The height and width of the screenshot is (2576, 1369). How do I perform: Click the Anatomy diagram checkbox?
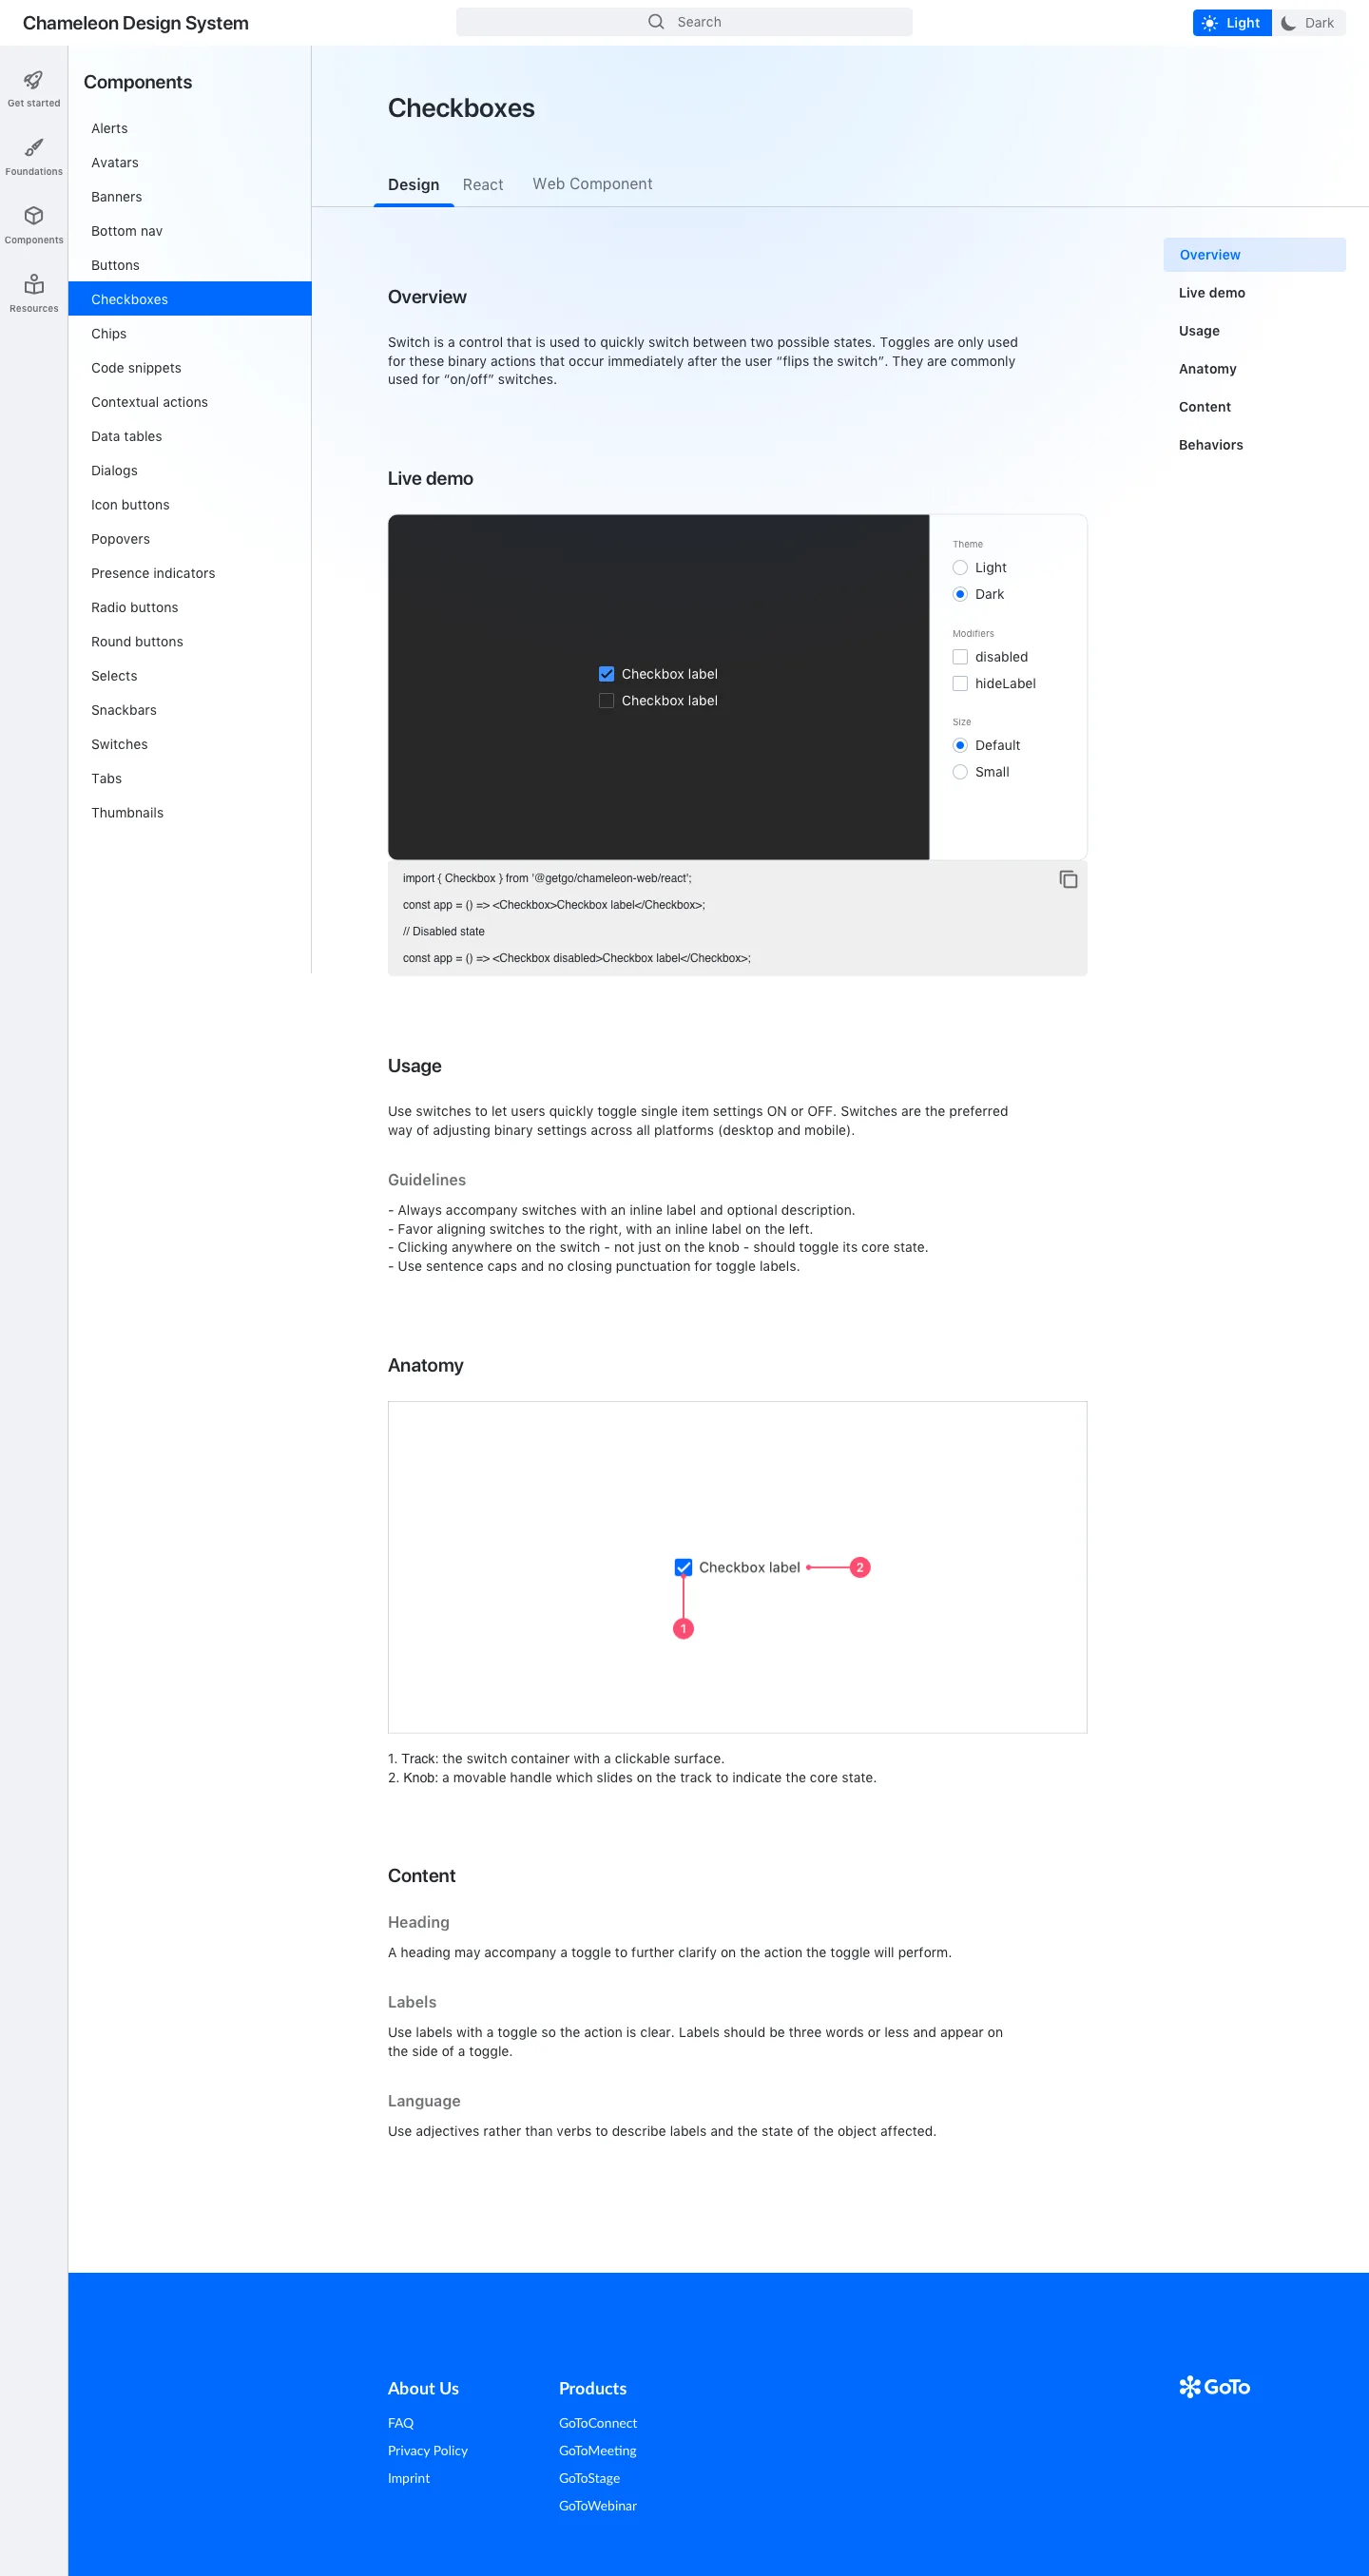[x=683, y=1567]
